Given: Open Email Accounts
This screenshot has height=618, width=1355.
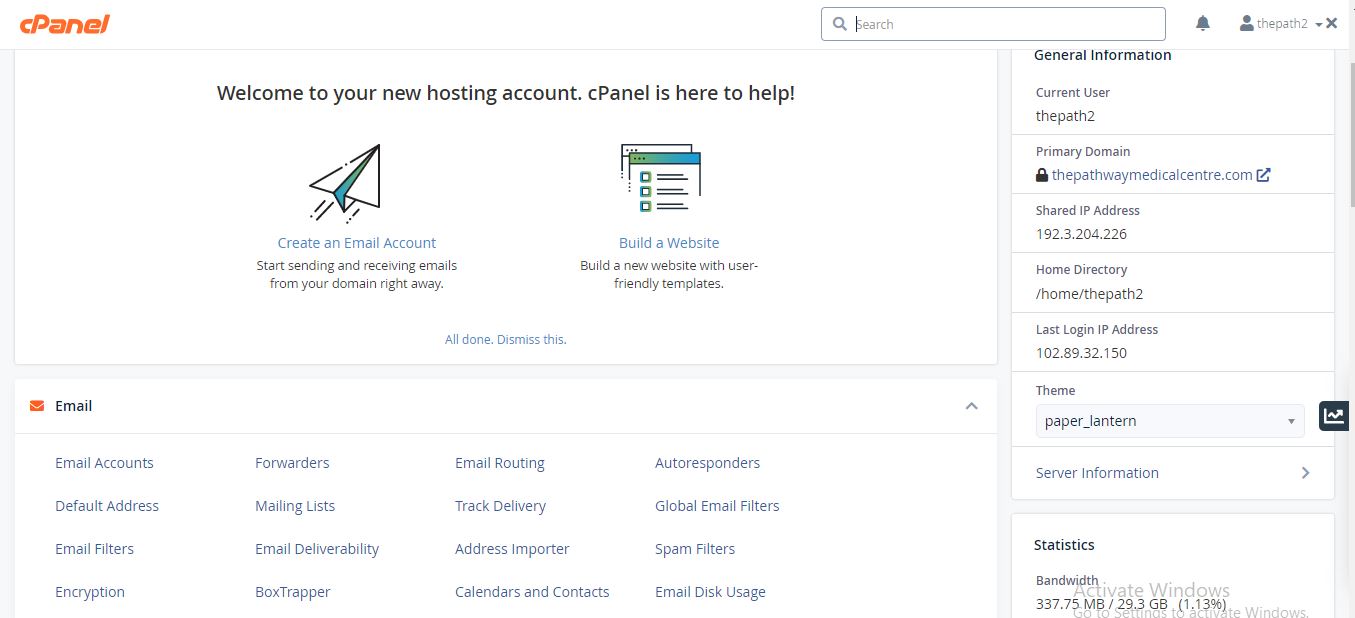Looking at the screenshot, I should [104, 463].
